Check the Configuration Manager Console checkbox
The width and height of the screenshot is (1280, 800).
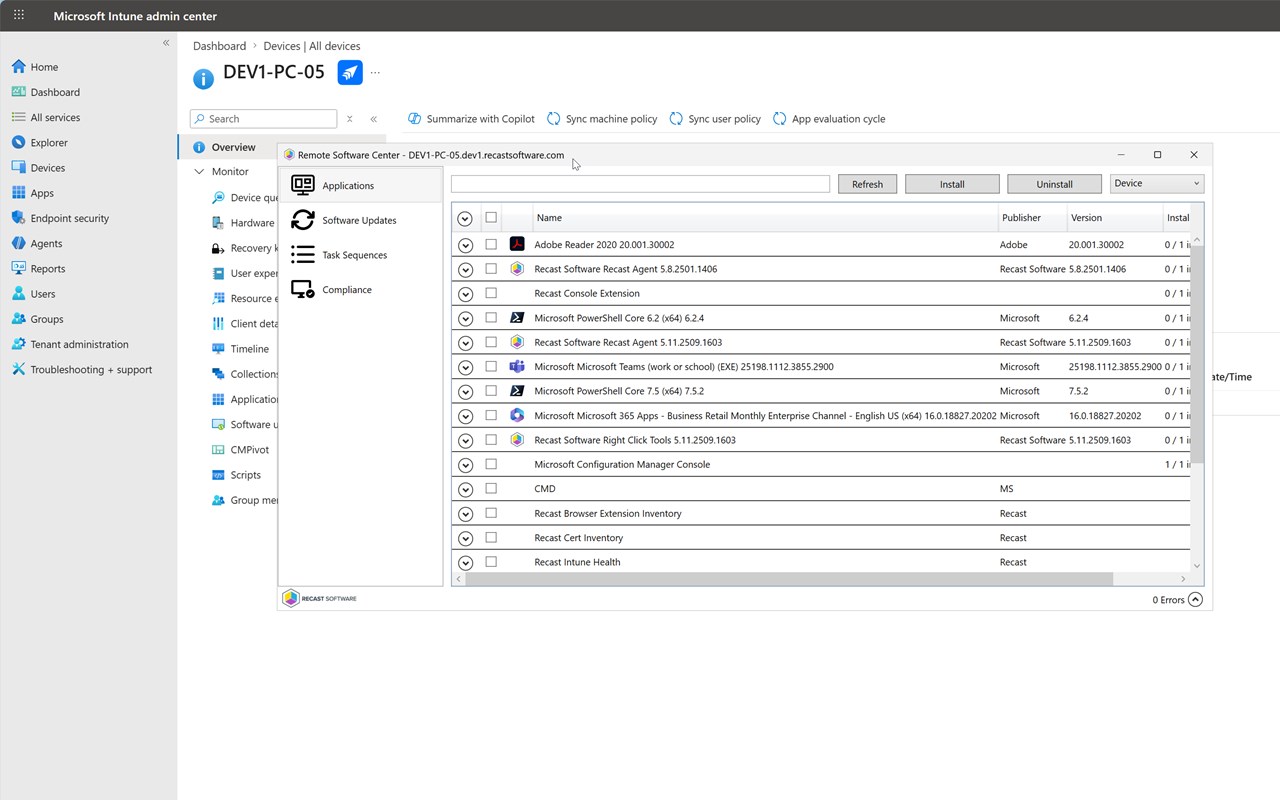pos(491,464)
